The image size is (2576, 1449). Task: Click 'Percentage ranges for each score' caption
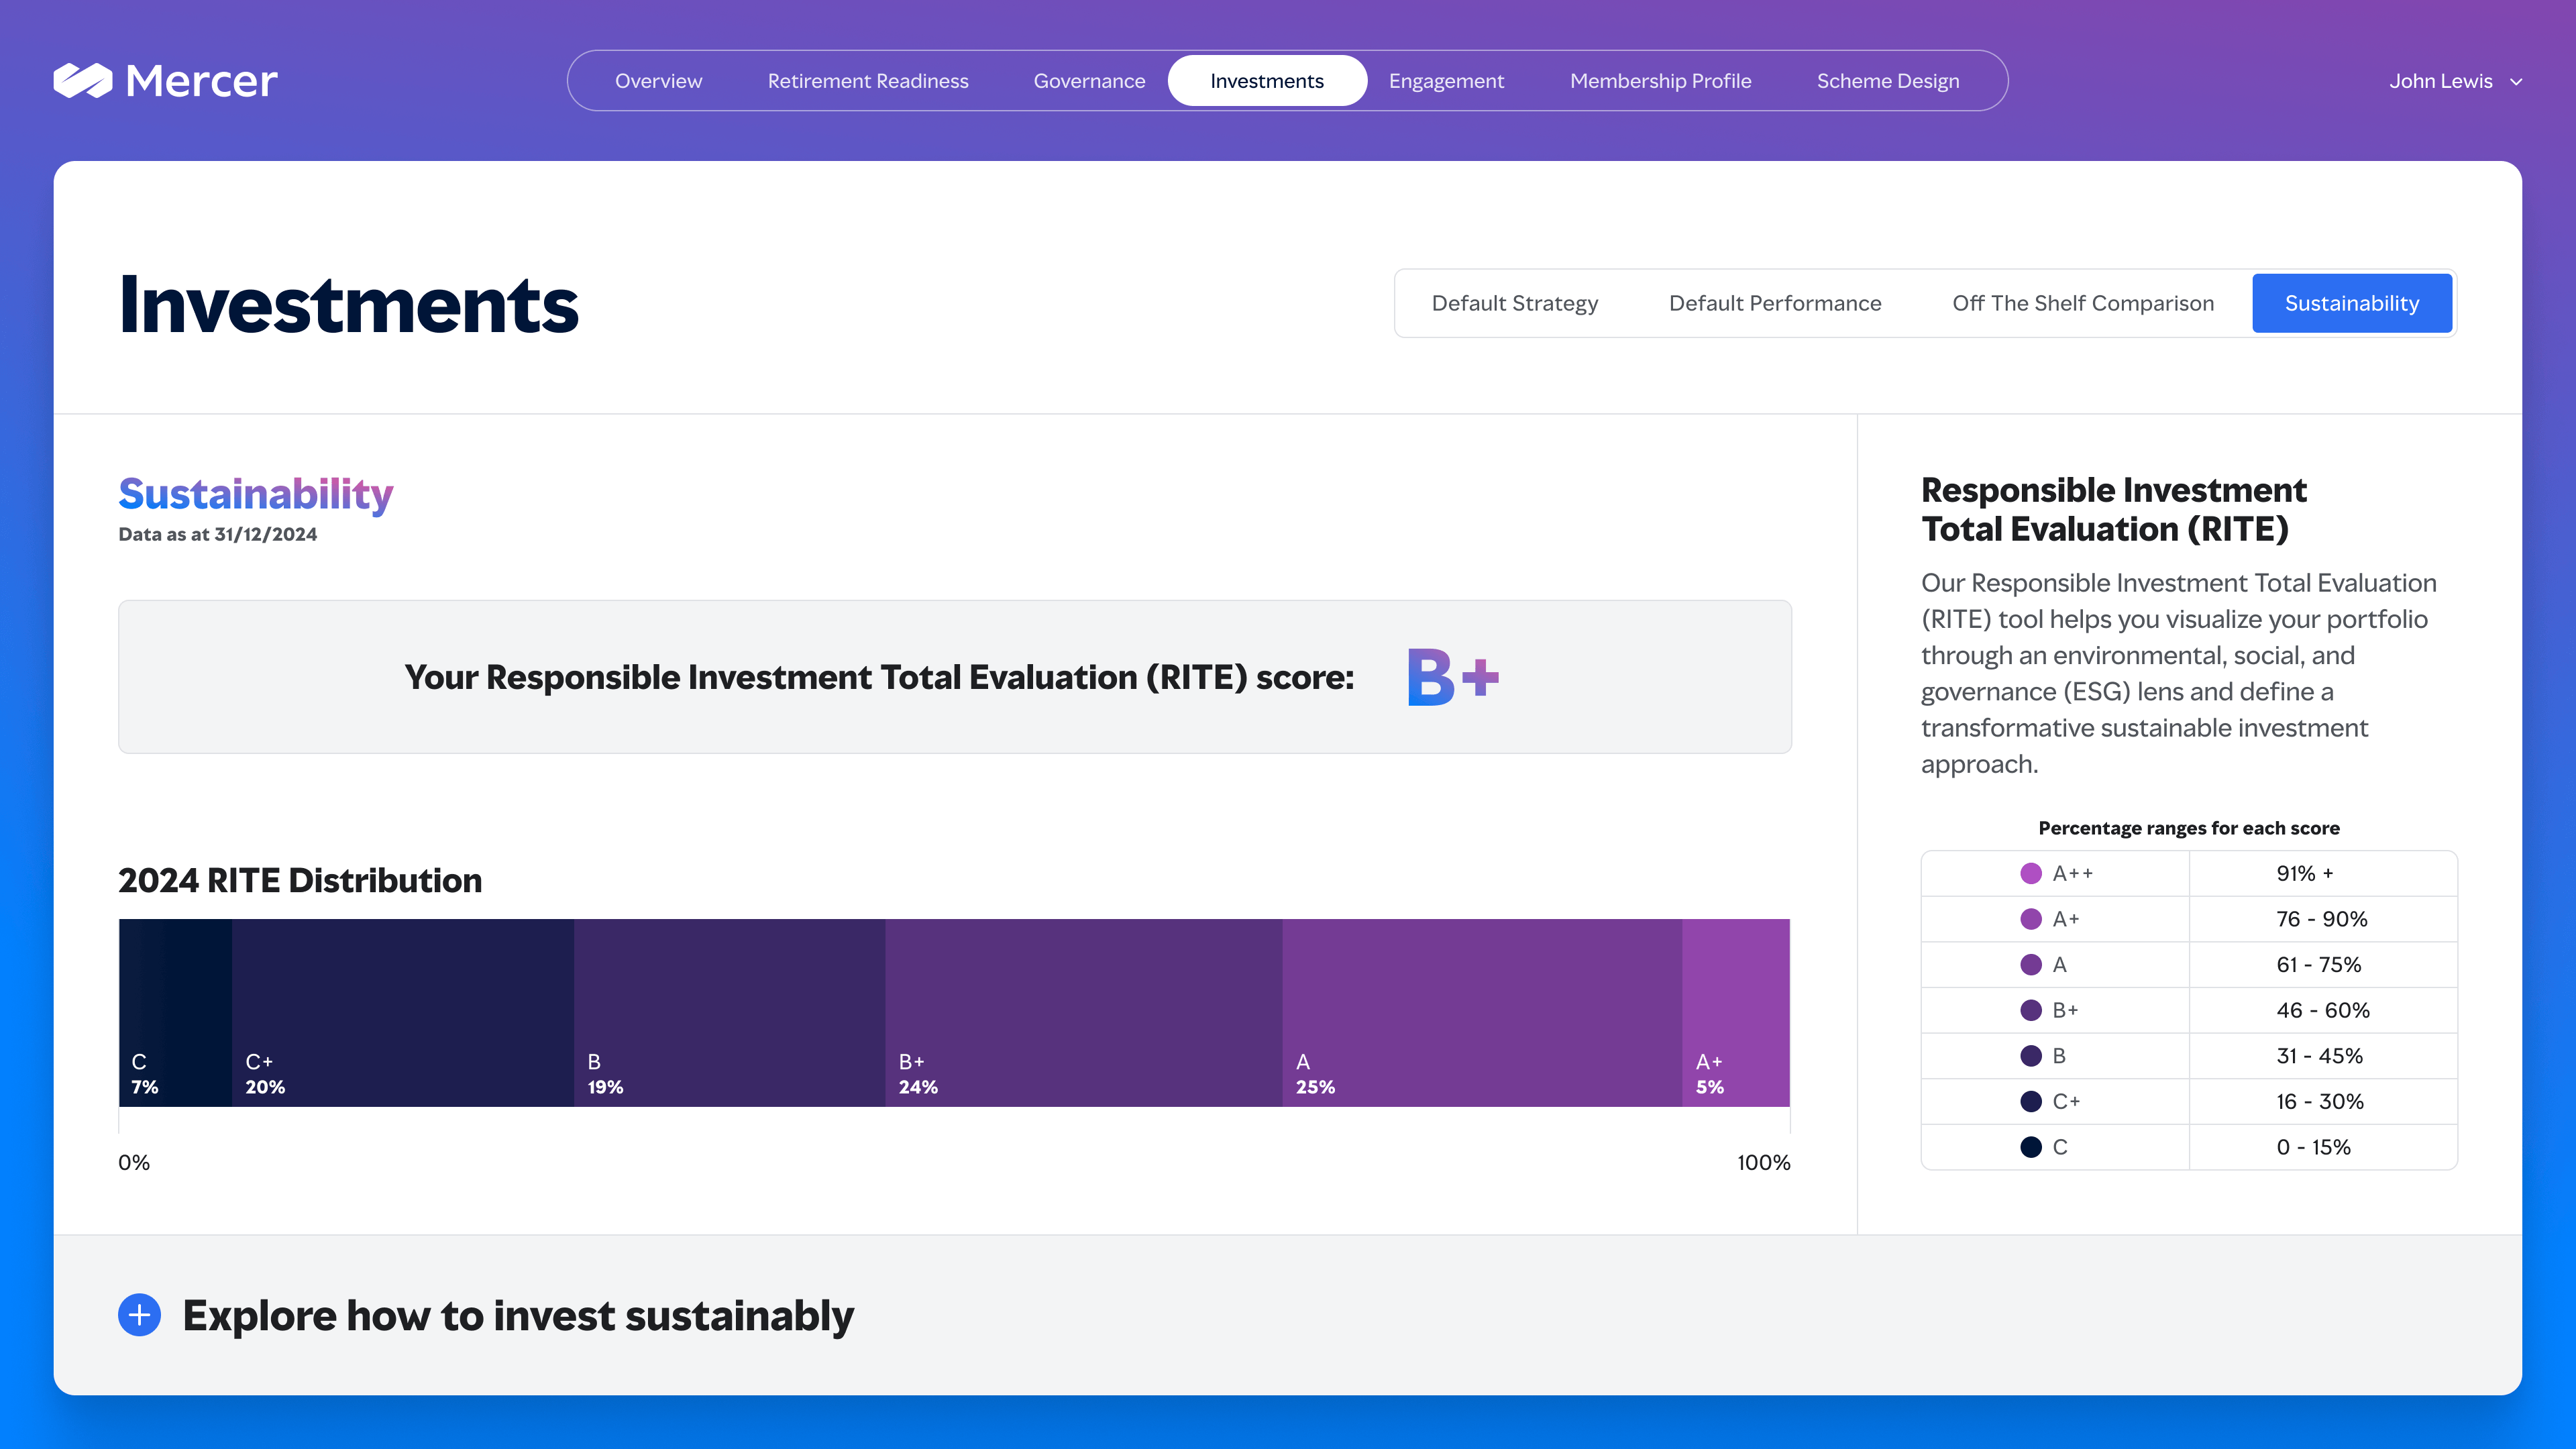coord(2189,828)
